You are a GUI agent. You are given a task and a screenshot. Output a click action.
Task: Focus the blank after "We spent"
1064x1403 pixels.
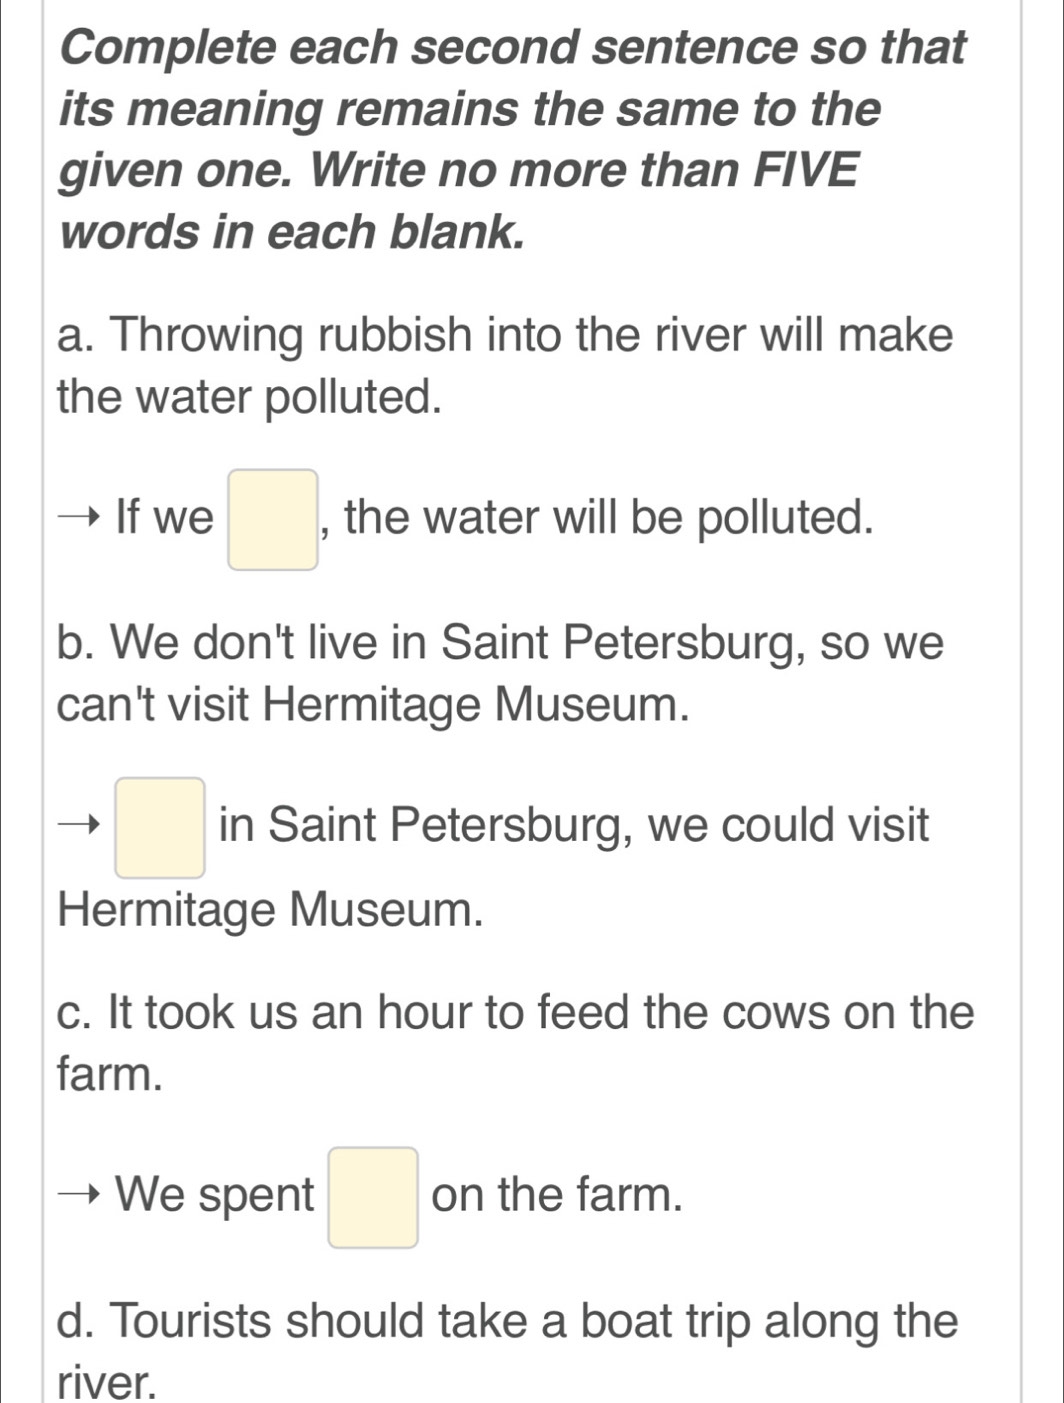pos(373,1197)
